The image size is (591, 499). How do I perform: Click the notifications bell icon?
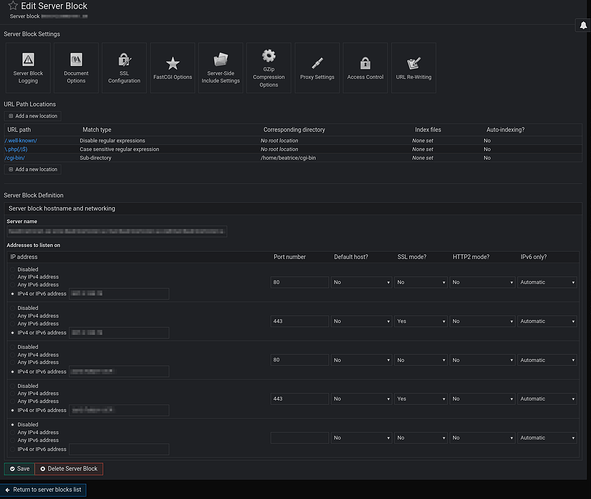tap(583, 25)
